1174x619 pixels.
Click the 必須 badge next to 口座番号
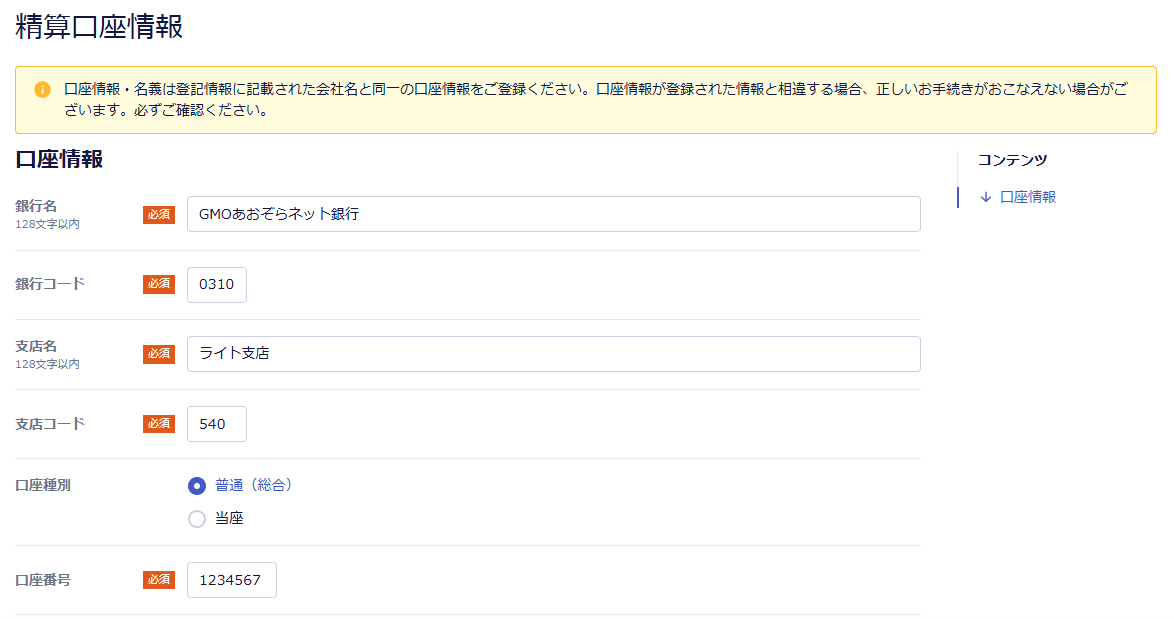159,580
